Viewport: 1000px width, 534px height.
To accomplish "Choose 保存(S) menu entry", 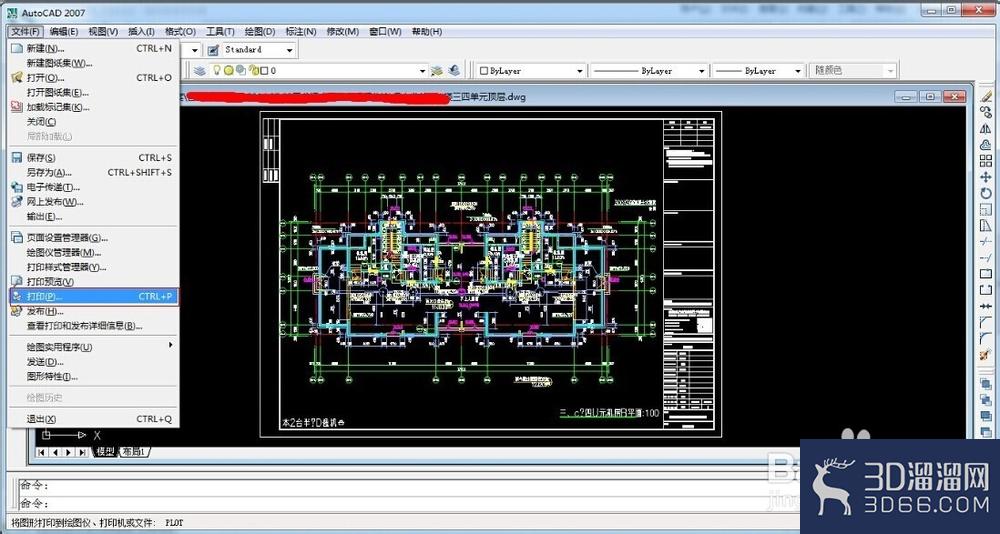I will click(92, 158).
